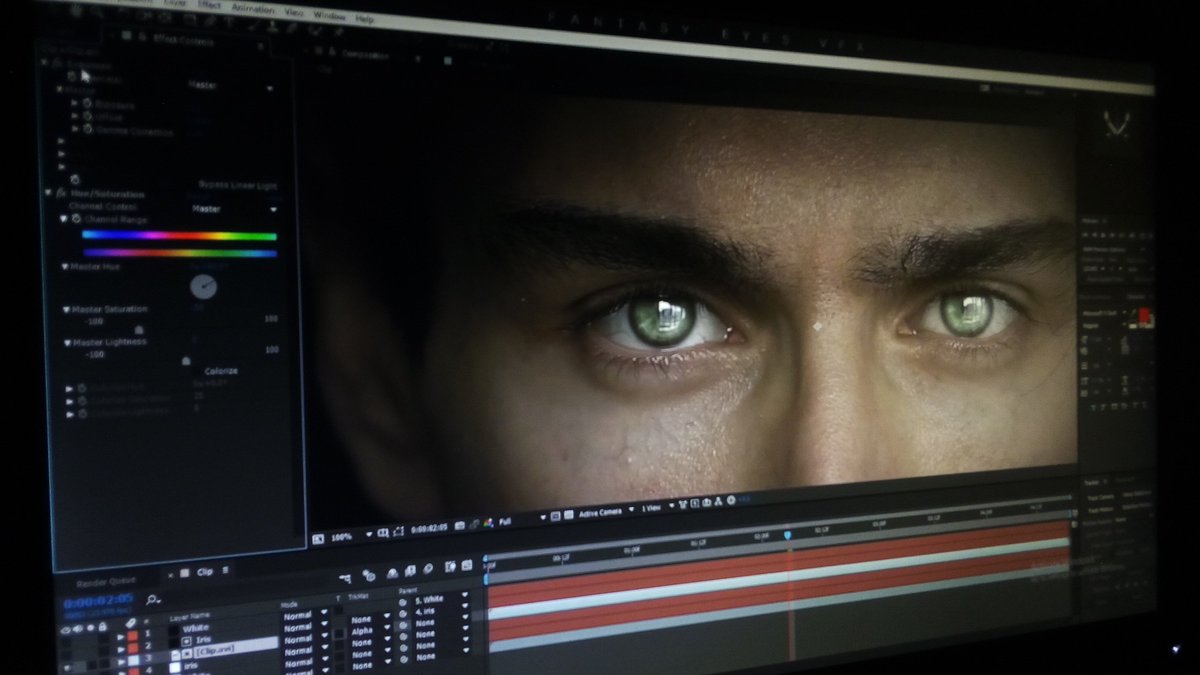Screen dimensions: 1200x675
Task: Collapse the Master Hue property
Action: (x=64, y=266)
